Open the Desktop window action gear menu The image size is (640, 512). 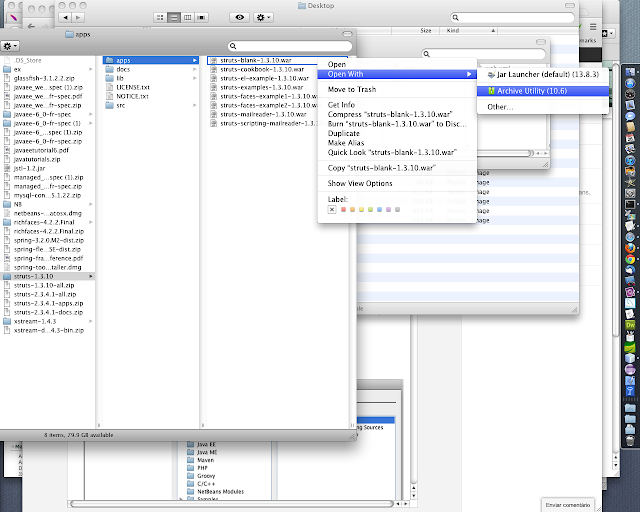click(x=263, y=17)
